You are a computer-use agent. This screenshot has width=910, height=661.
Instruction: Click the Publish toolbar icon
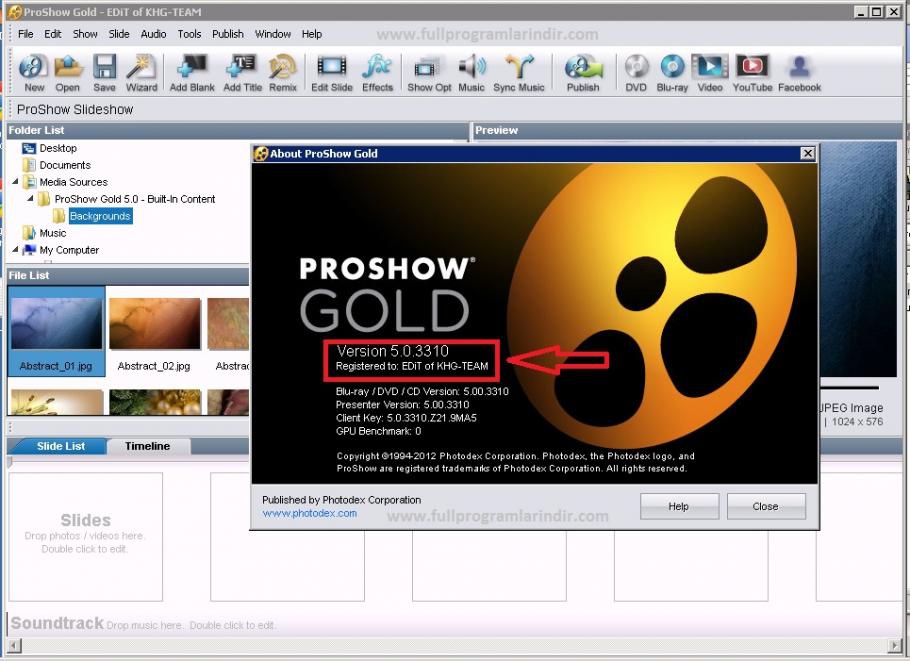point(583,73)
